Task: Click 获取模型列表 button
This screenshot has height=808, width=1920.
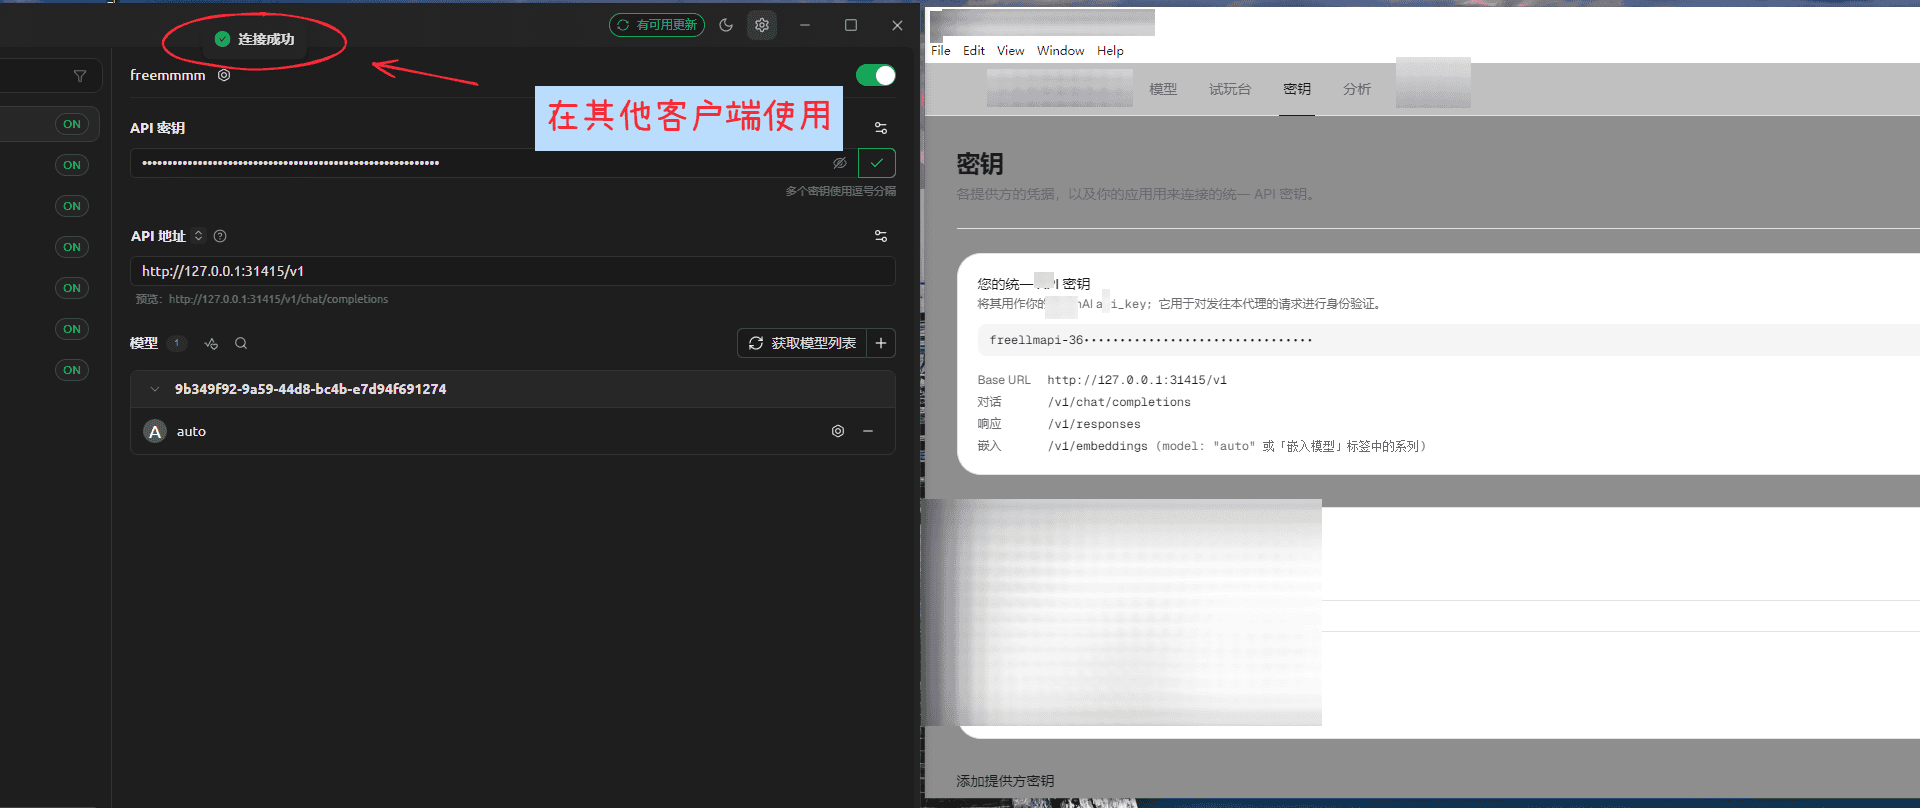Action: [801, 343]
